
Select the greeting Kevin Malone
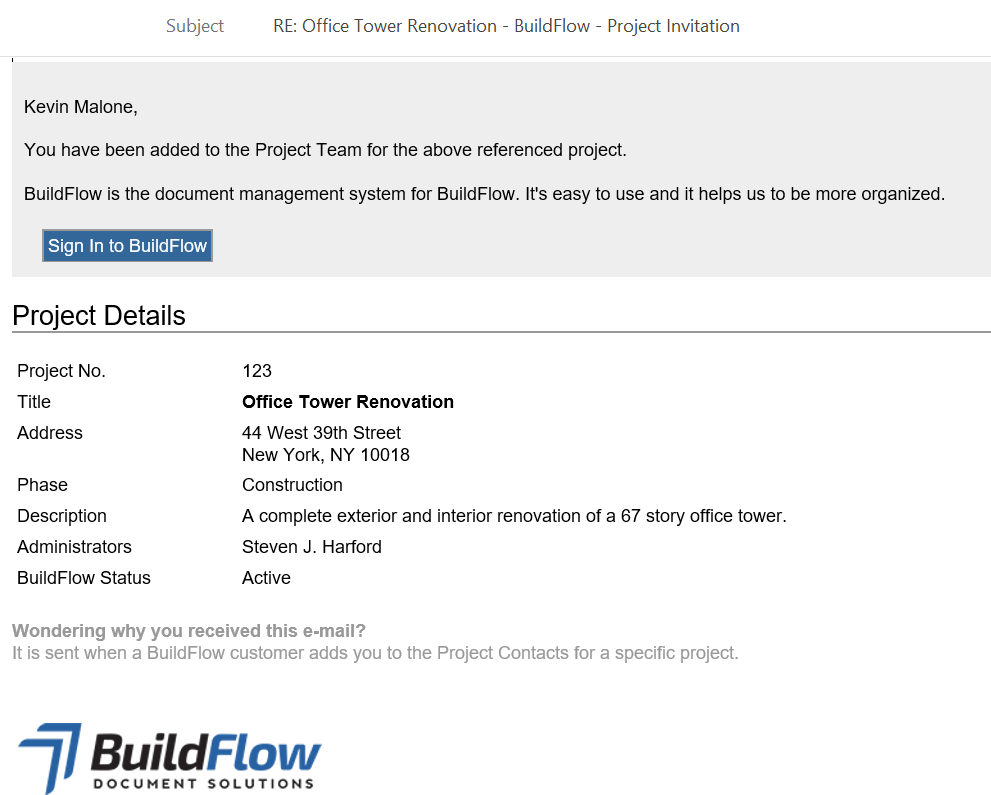pos(80,106)
